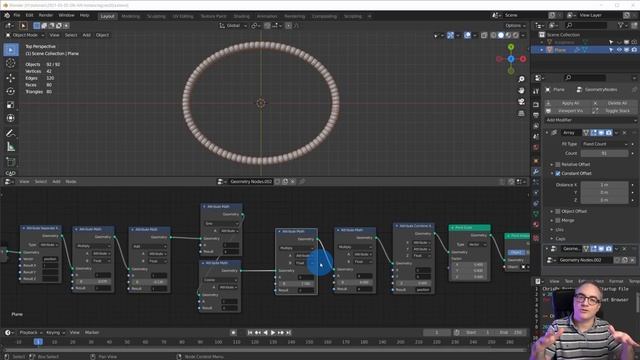
Task: Select the Move tool in viewport toolbar
Action: tap(11, 78)
